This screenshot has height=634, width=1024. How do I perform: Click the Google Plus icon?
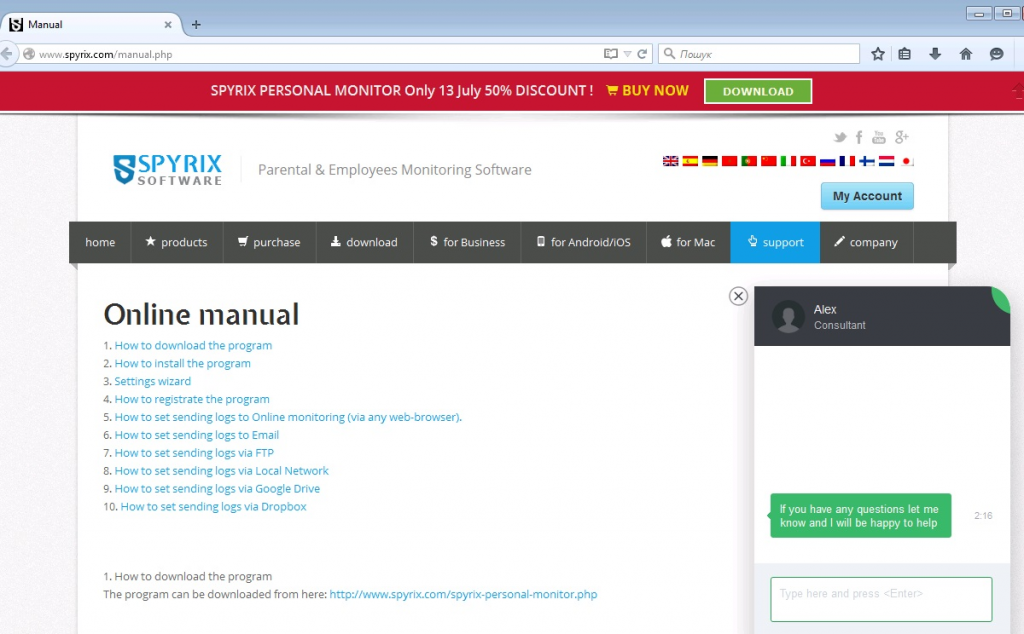point(901,138)
